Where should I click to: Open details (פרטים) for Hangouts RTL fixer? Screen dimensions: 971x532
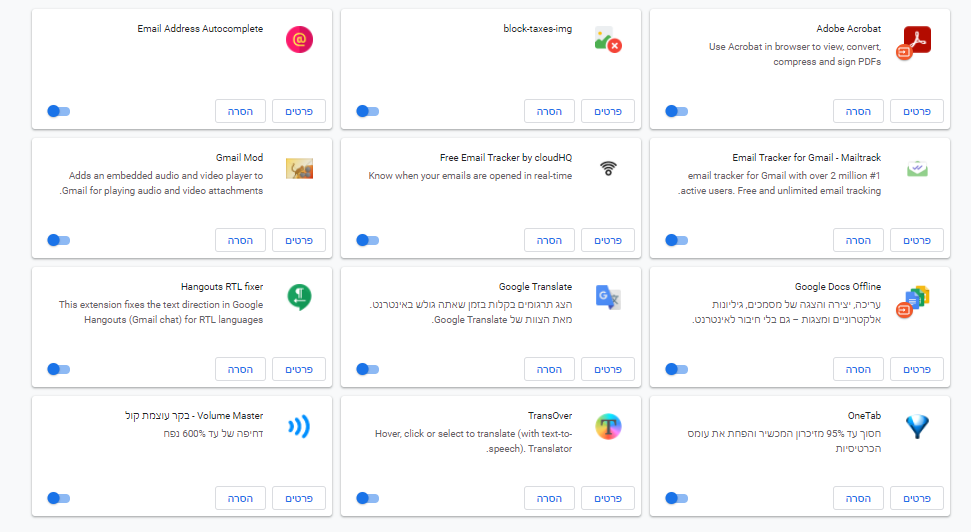tap(299, 369)
